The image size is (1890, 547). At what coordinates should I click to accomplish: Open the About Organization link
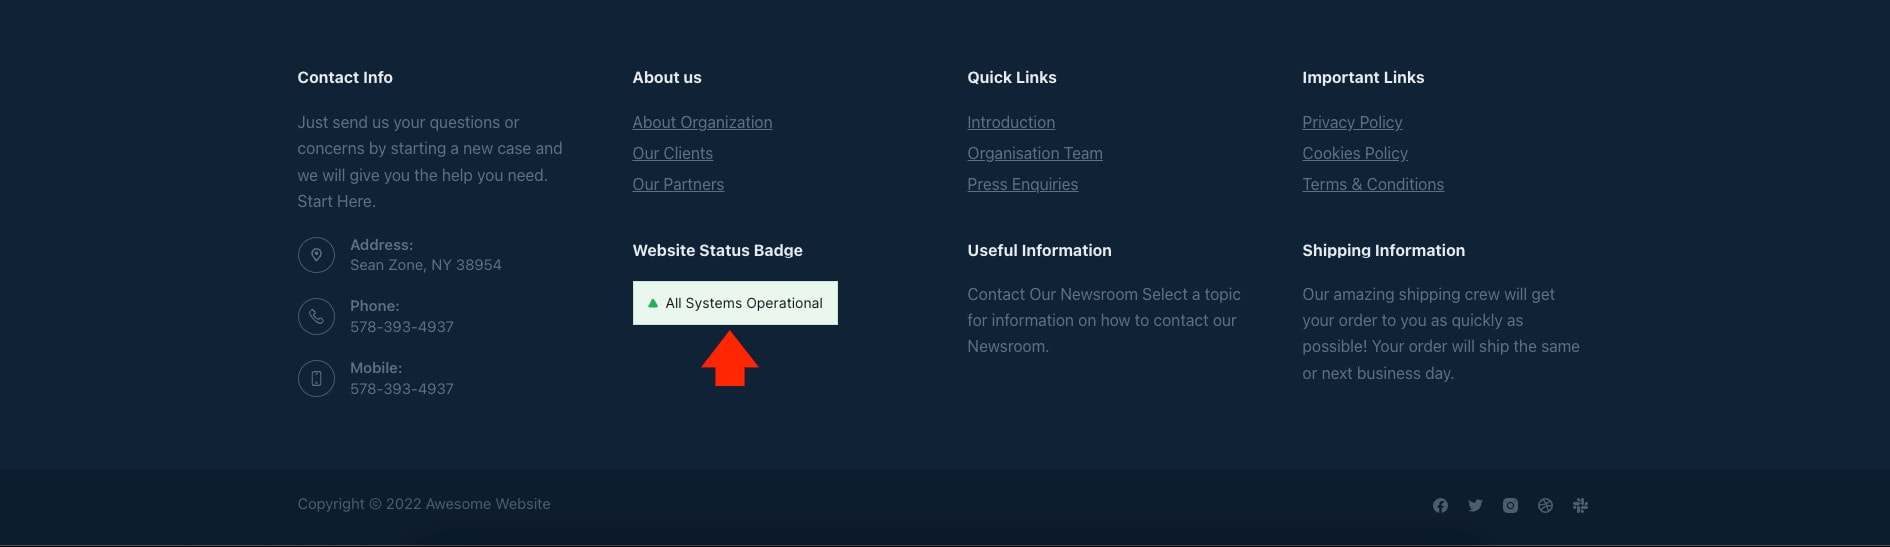pyautogui.click(x=702, y=122)
